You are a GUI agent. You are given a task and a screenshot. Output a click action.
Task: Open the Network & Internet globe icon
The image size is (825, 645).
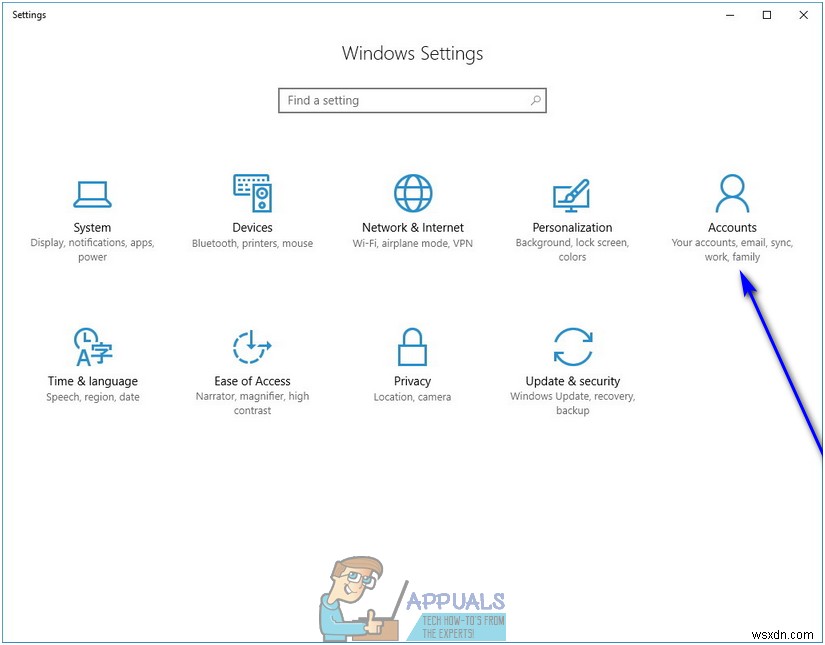[x=413, y=193]
